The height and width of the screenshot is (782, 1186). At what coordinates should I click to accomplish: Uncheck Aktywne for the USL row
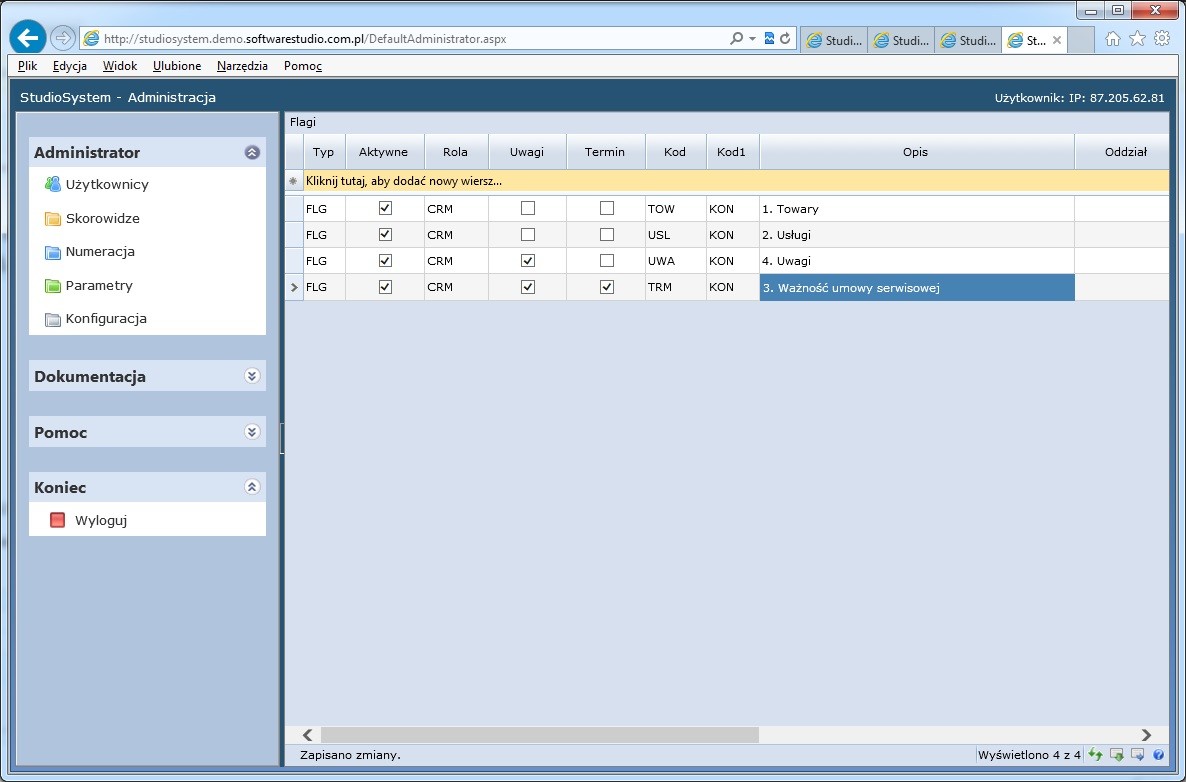tap(385, 234)
